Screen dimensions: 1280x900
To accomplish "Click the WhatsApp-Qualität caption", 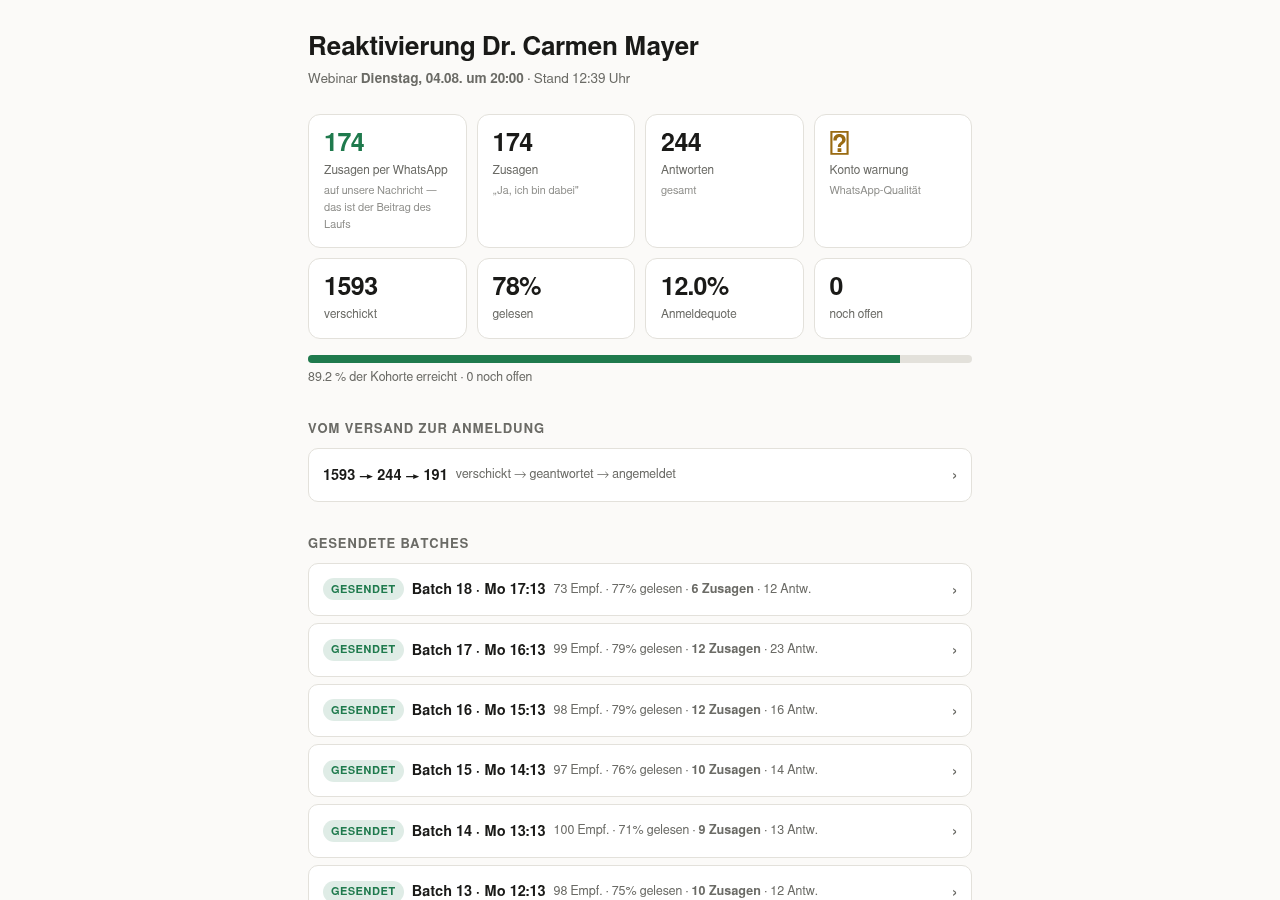I will coord(875,190).
